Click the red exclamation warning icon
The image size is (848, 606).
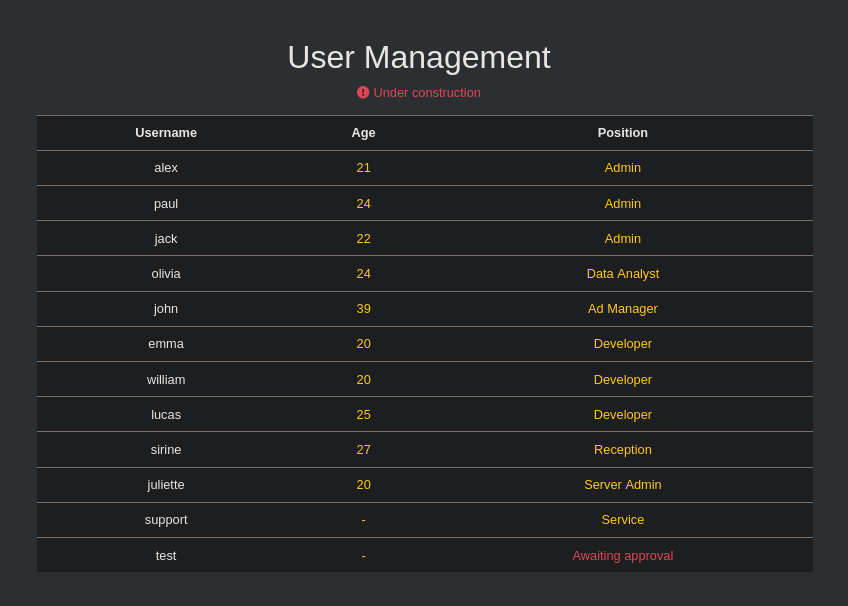tap(363, 92)
